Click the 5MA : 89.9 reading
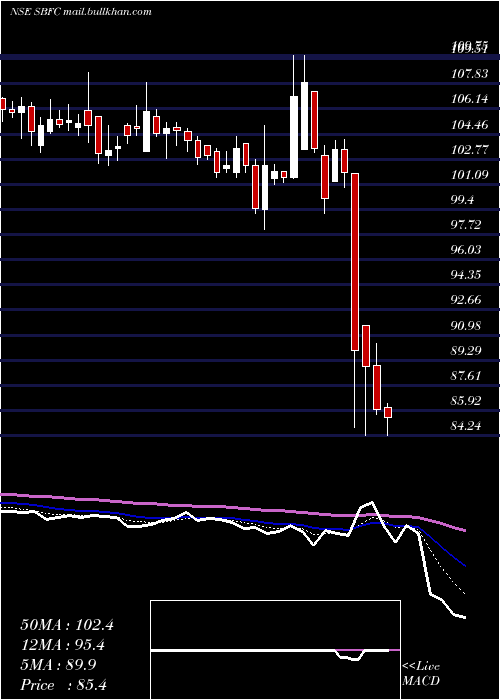500x700 pixels. (x=60, y=665)
